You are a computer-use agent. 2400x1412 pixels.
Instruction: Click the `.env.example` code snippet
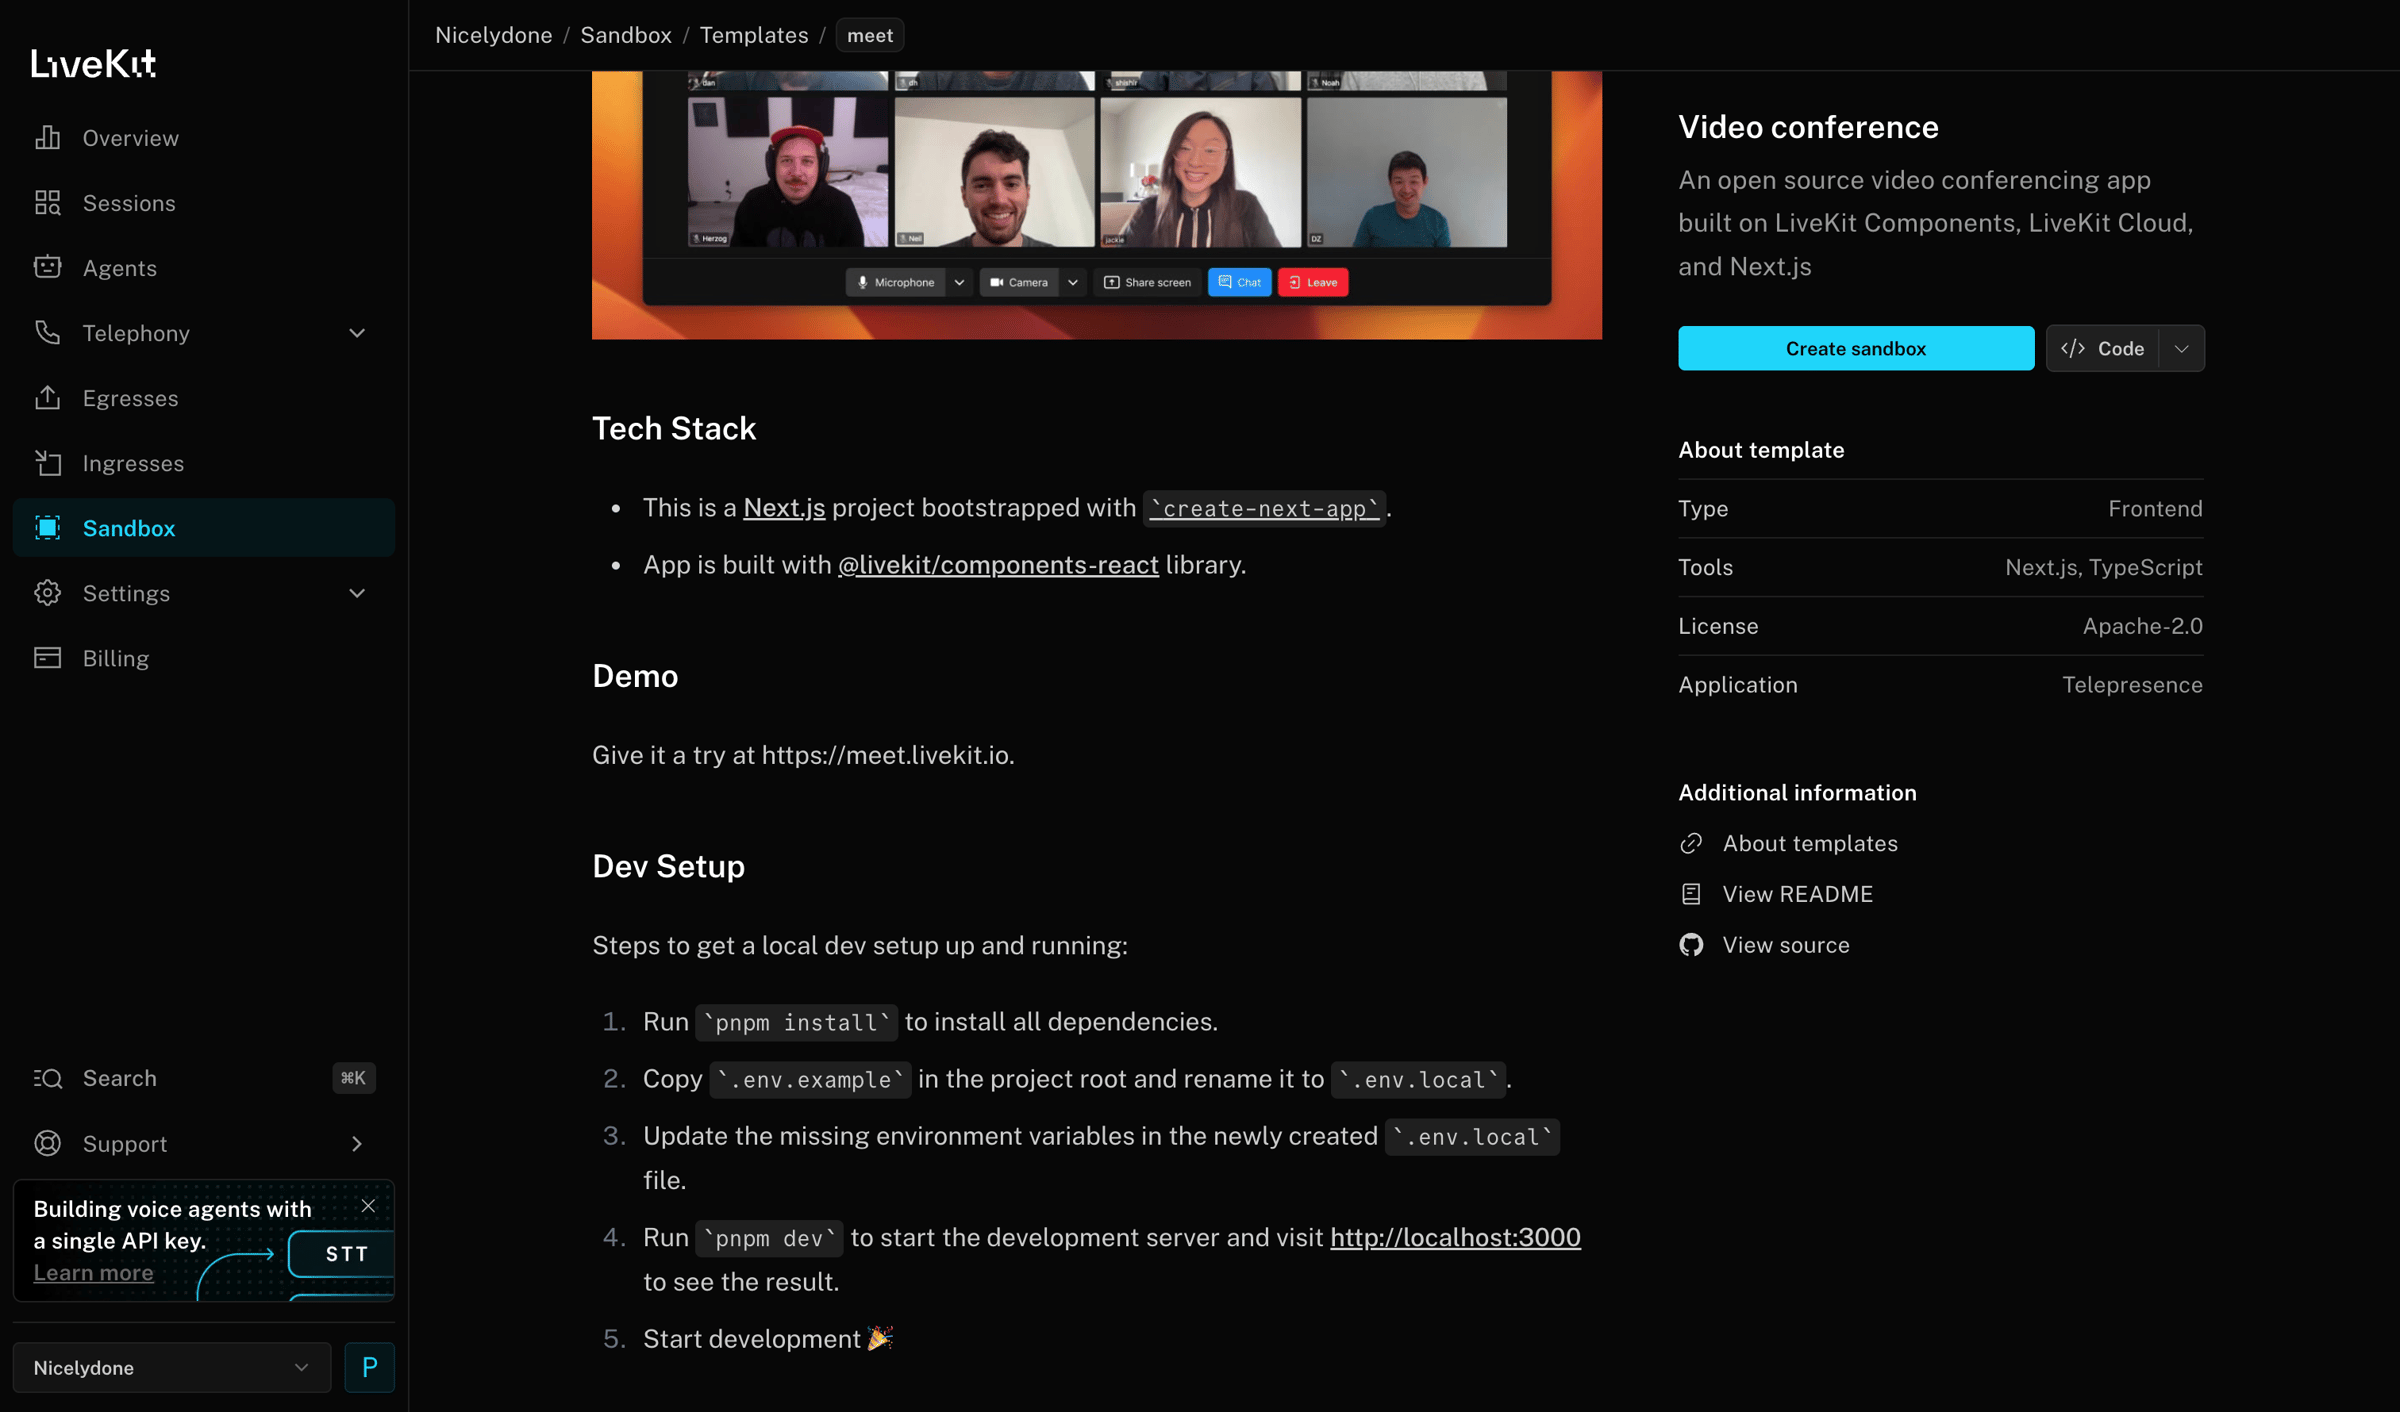tap(810, 1079)
